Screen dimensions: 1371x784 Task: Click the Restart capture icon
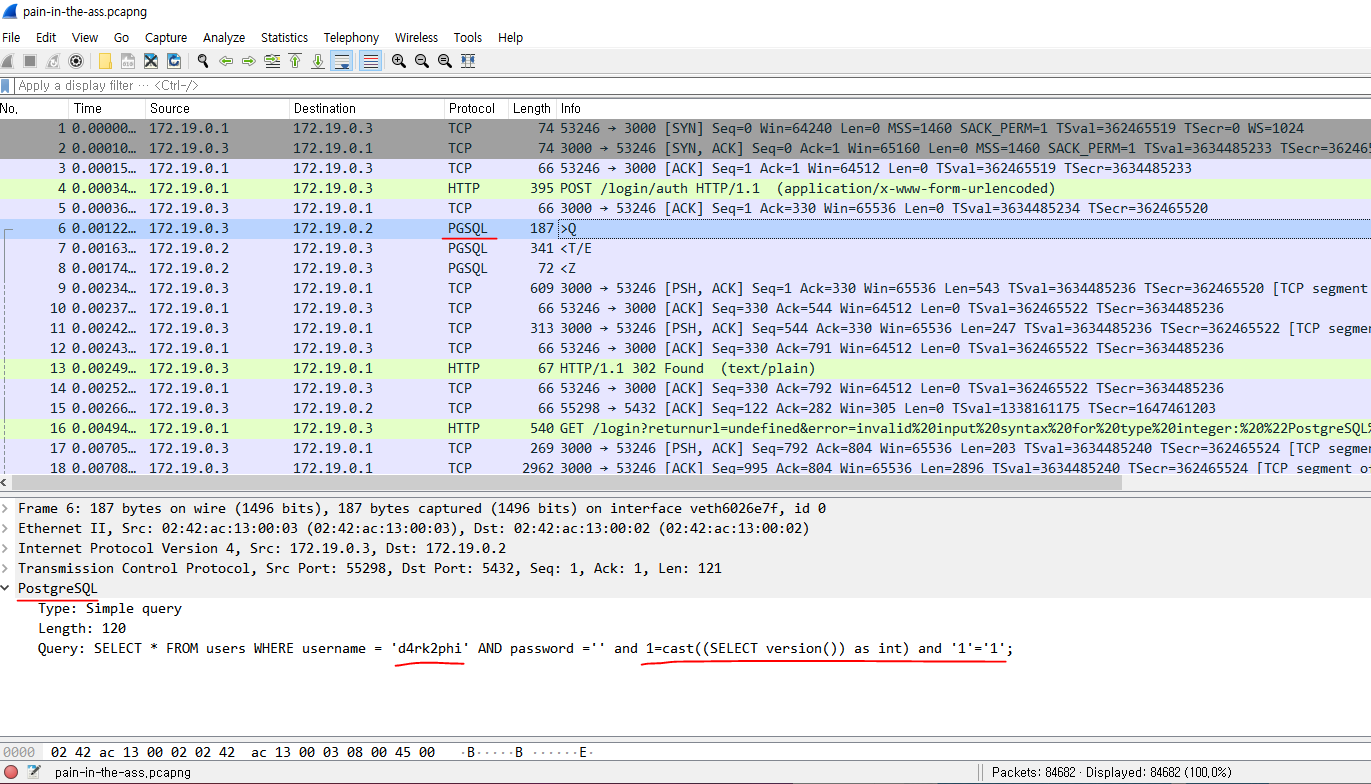53,61
